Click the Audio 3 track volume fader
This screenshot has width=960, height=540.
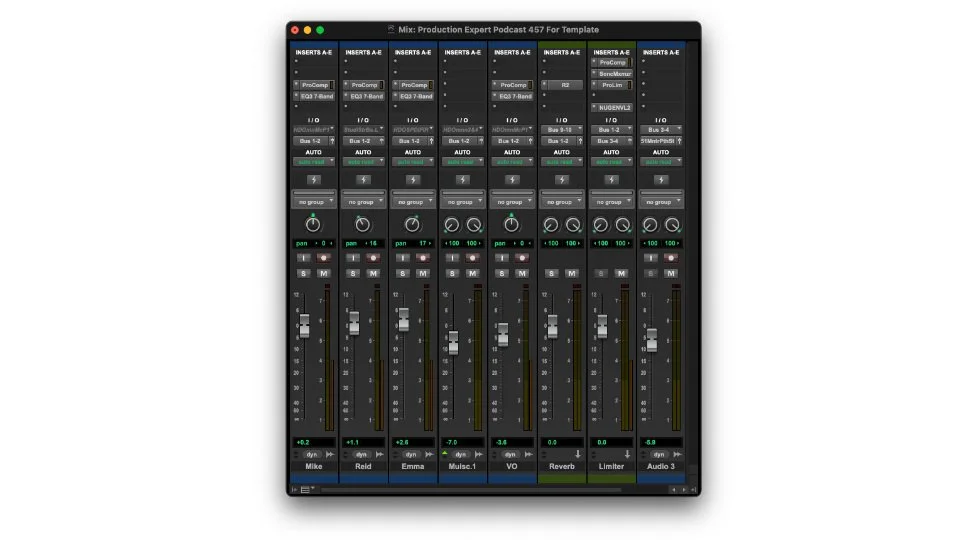(x=651, y=339)
